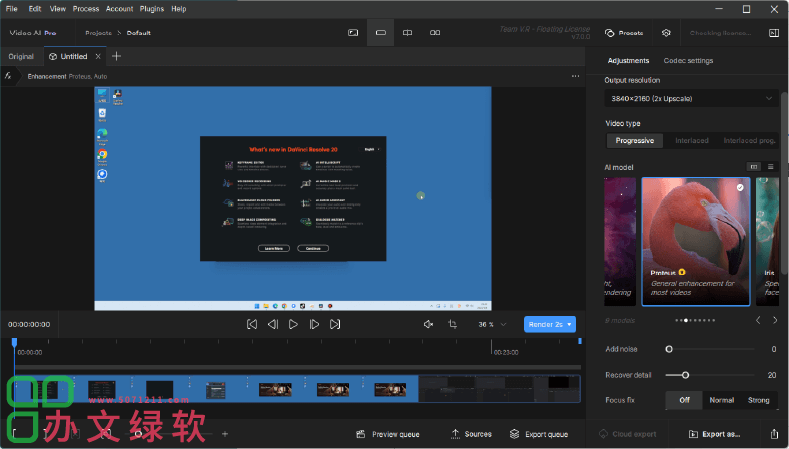
Task: Switch AI model list to list view
Action: click(x=770, y=167)
